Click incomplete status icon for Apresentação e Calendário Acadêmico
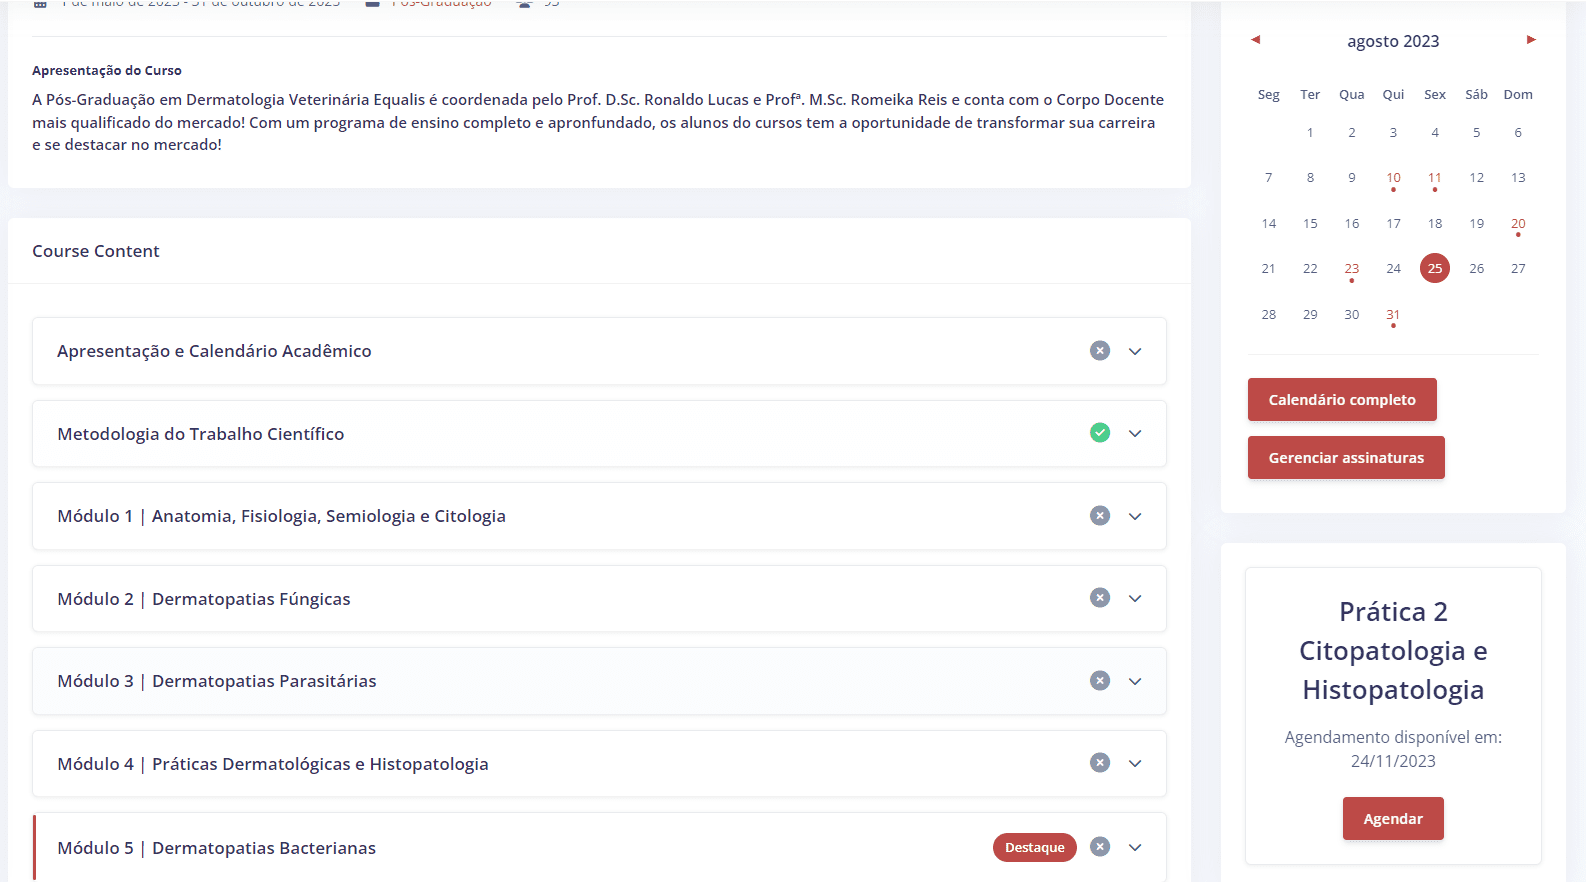 click(x=1099, y=351)
